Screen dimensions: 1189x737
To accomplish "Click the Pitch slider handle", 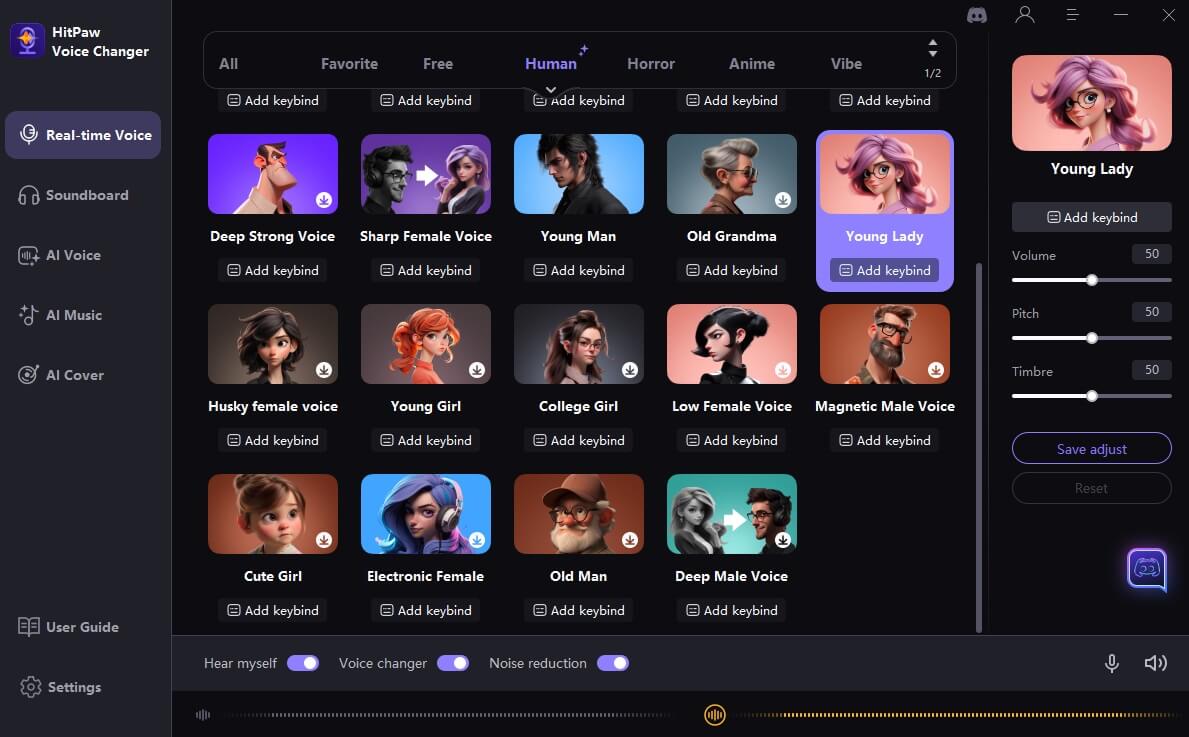I will [x=1092, y=338].
